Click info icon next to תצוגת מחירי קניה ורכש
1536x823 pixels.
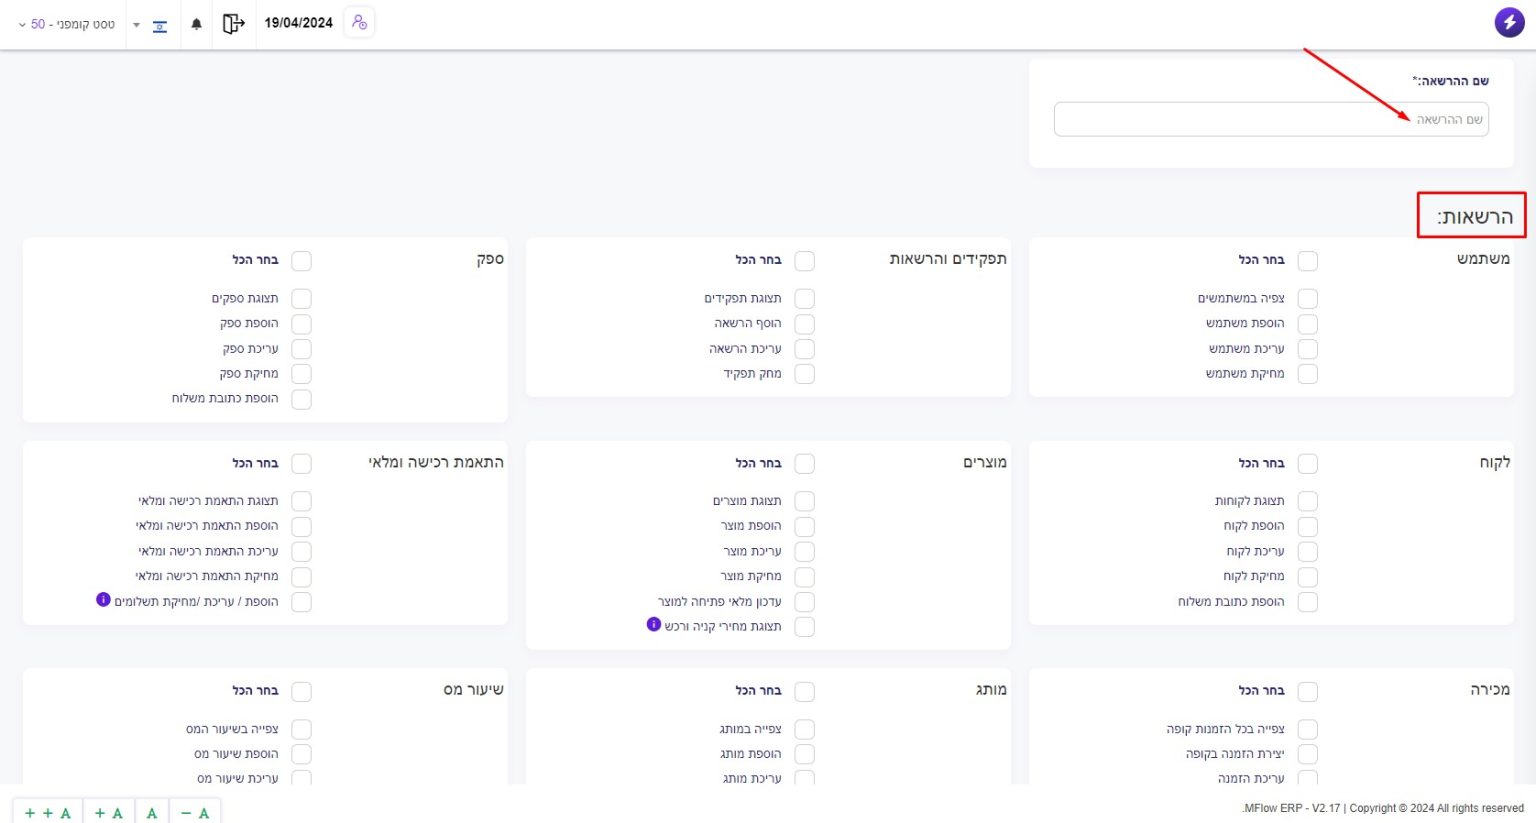(654, 625)
